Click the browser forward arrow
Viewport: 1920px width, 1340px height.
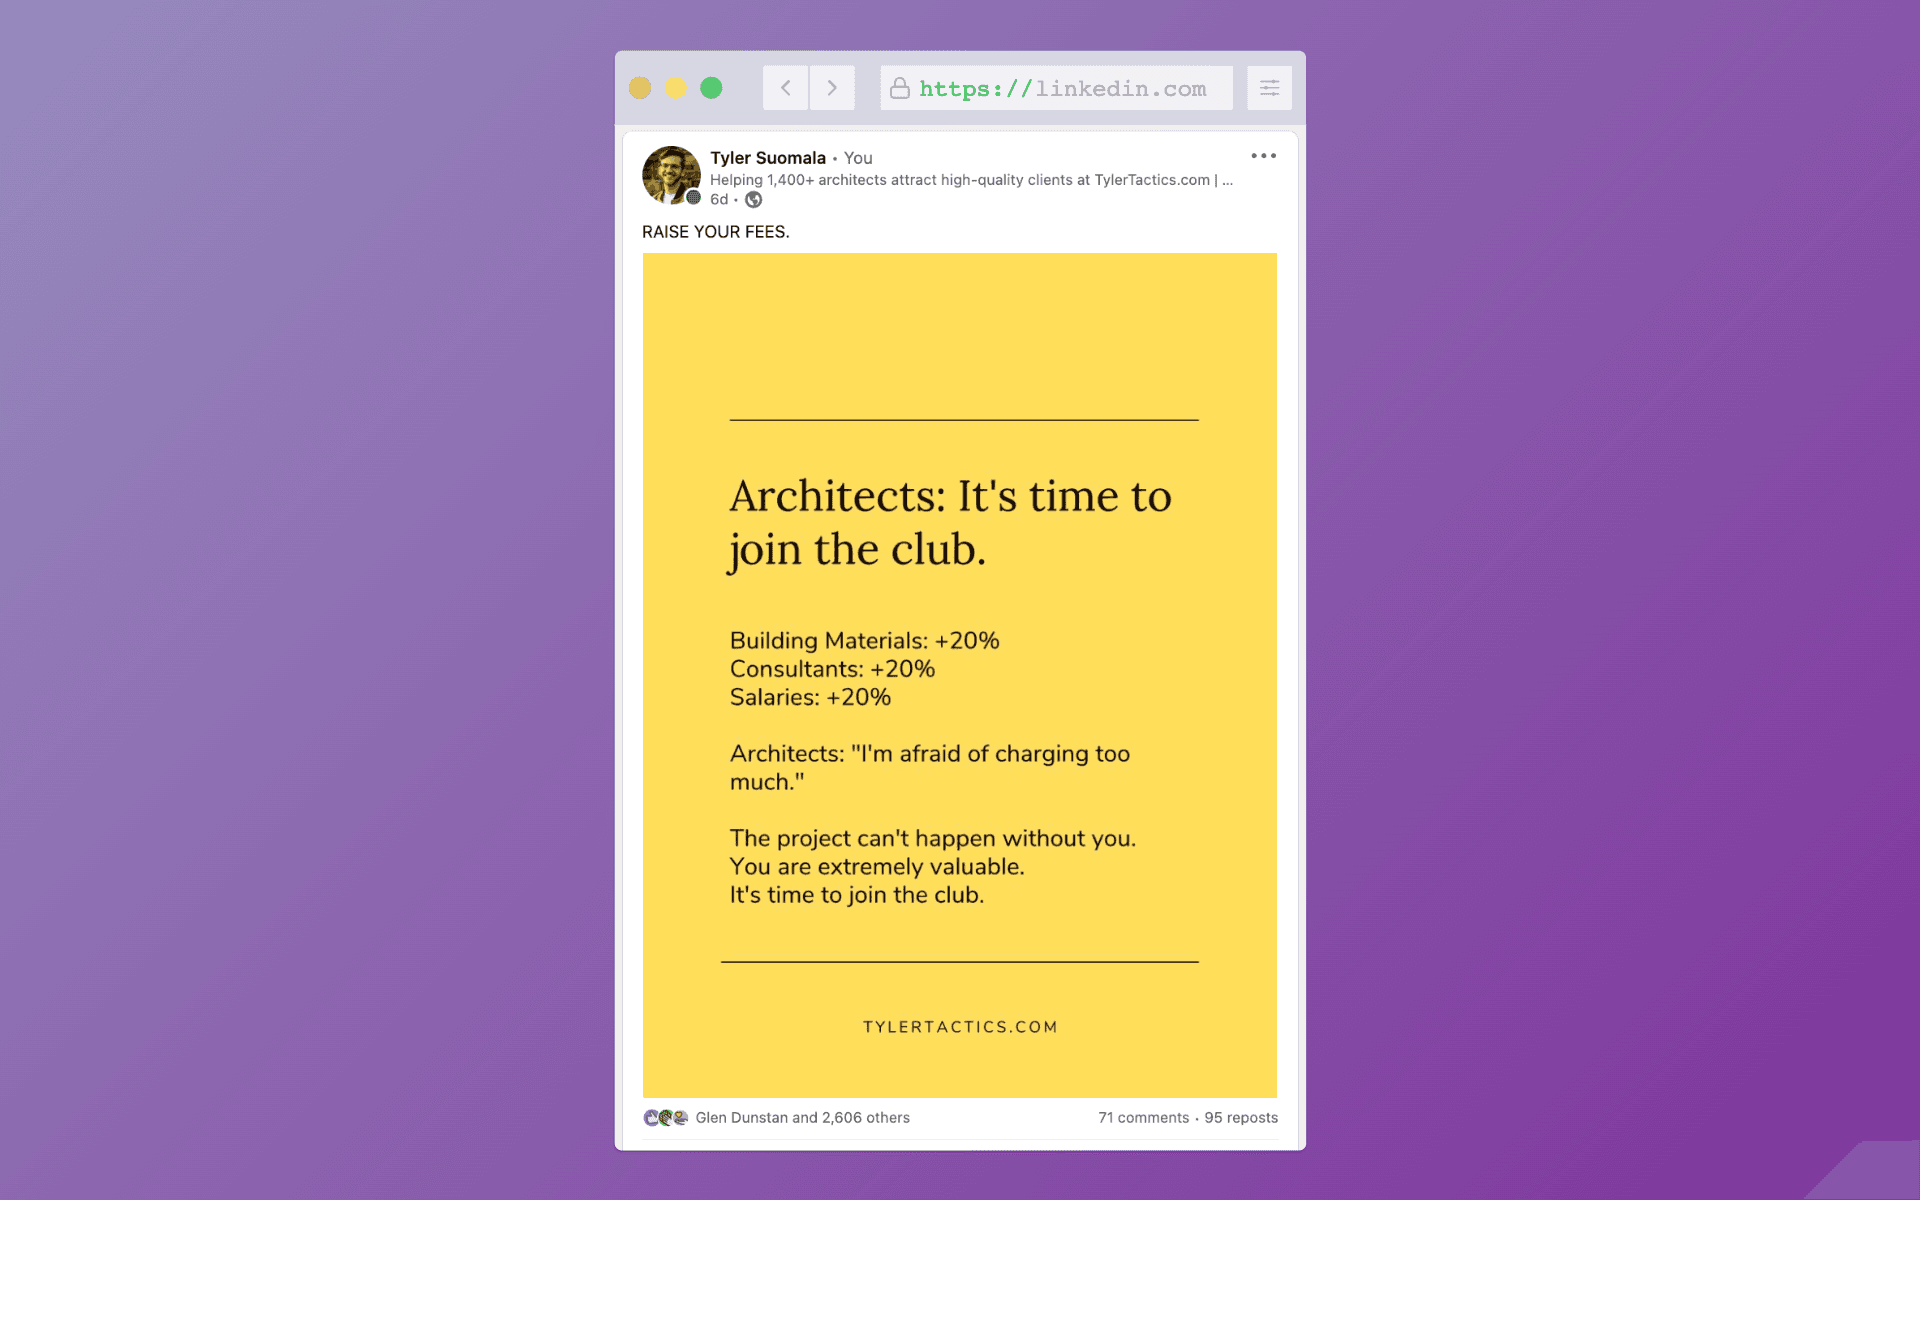click(832, 88)
